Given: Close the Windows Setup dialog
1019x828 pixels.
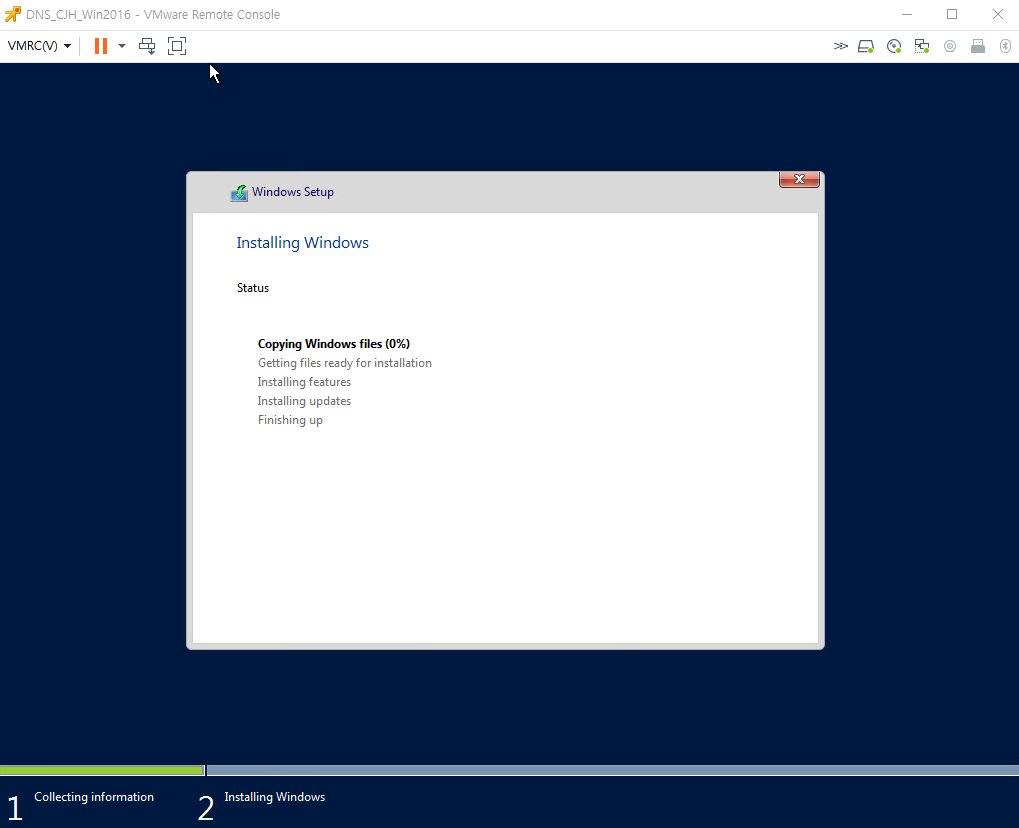Looking at the screenshot, I should tap(799, 179).
